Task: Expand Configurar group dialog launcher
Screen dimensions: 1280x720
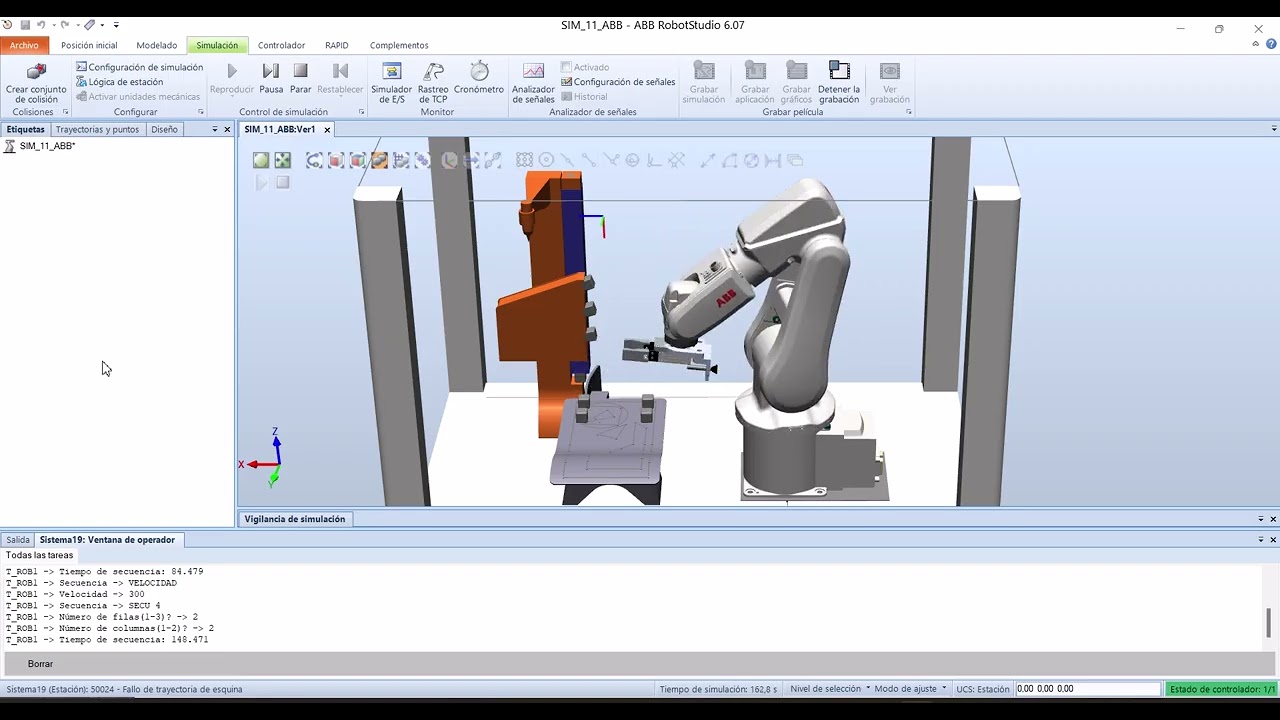Action: [200, 112]
